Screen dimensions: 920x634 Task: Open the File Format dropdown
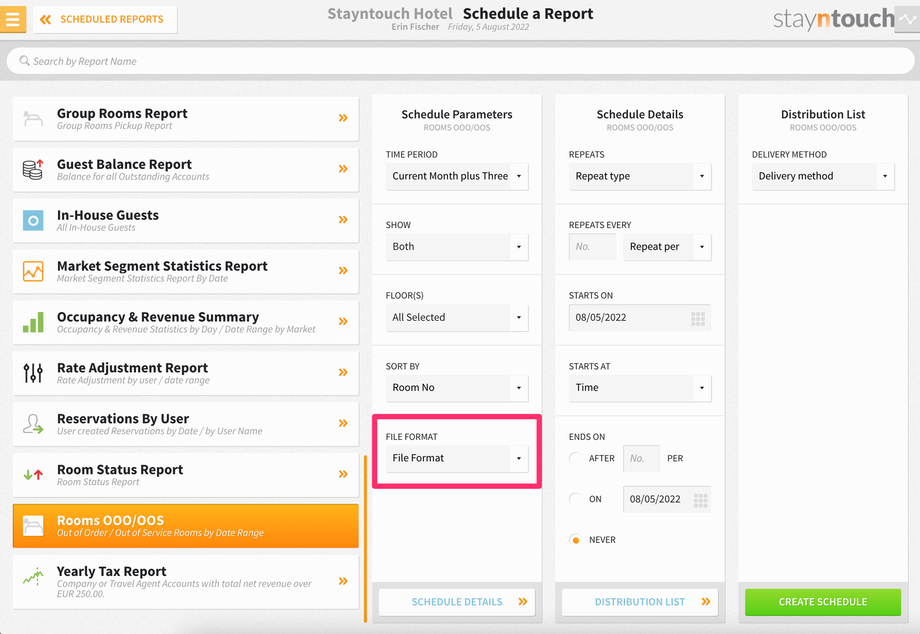(456, 458)
